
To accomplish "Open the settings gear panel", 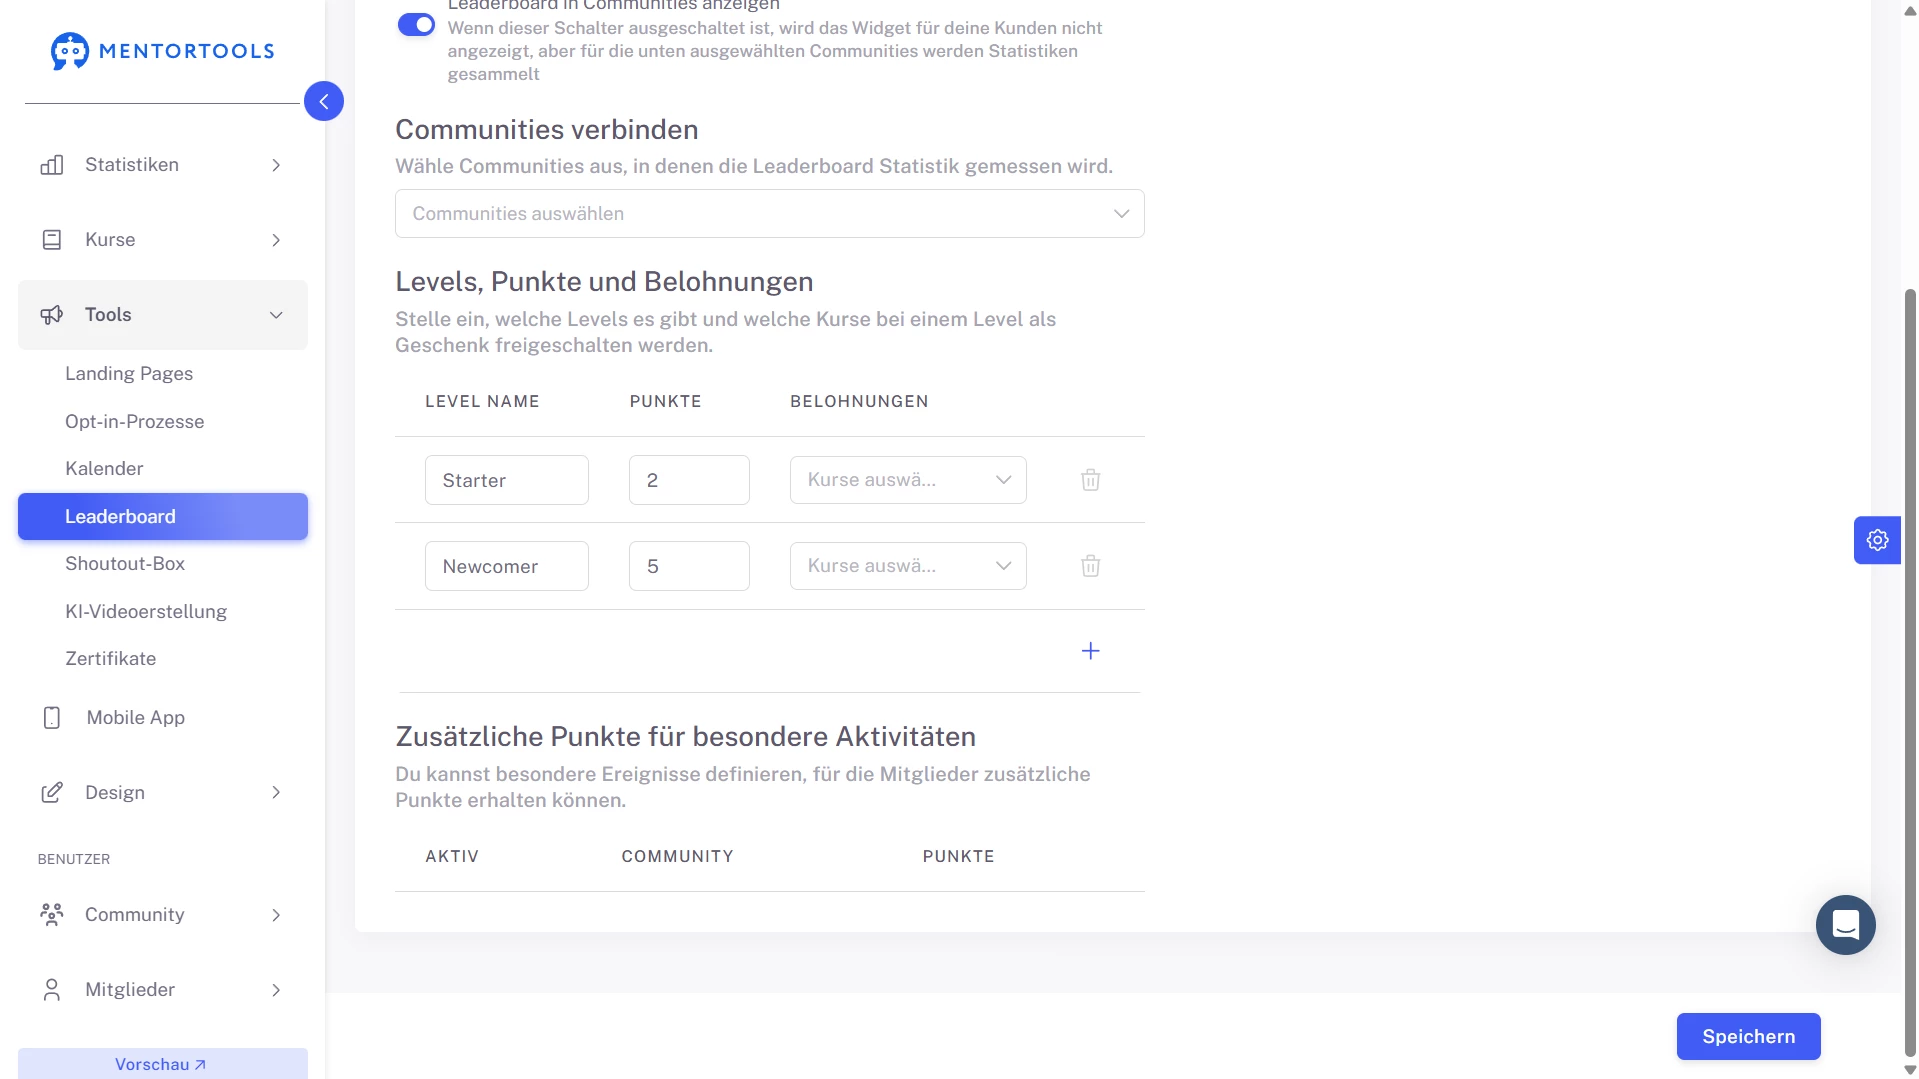I will coord(1877,540).
